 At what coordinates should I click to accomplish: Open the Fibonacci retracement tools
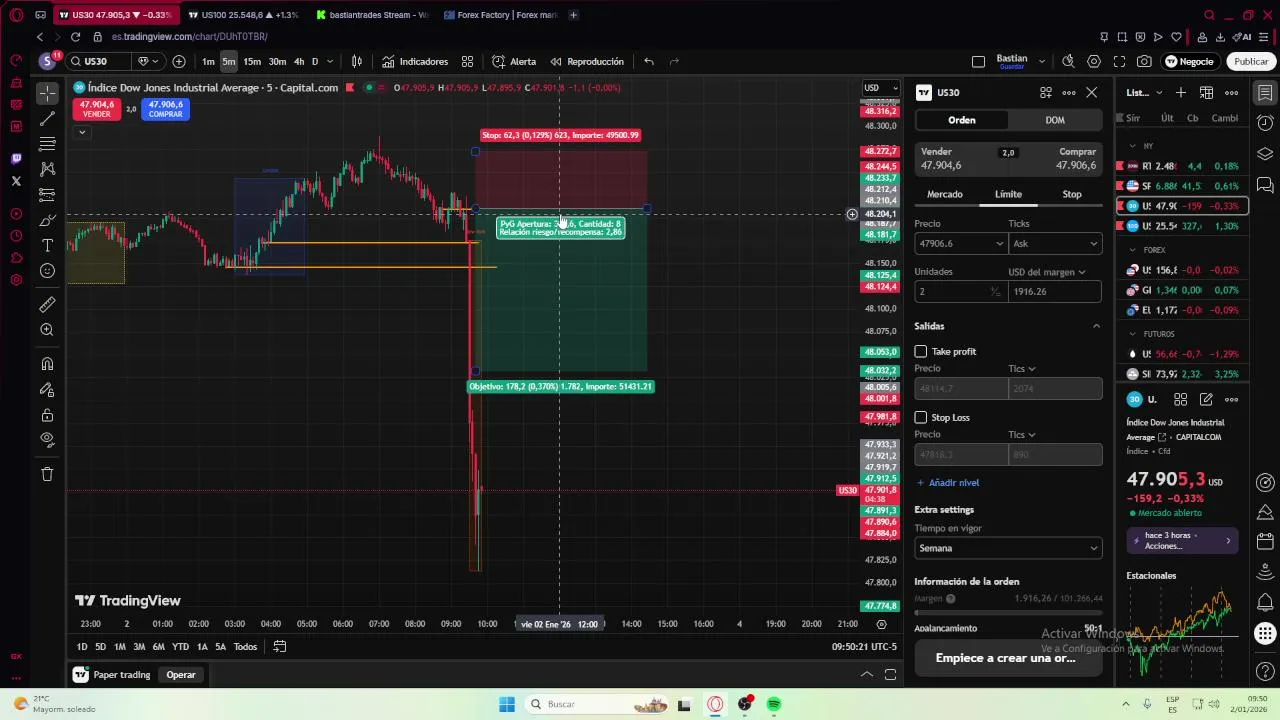pyautogui.click(x=47, y=144)
